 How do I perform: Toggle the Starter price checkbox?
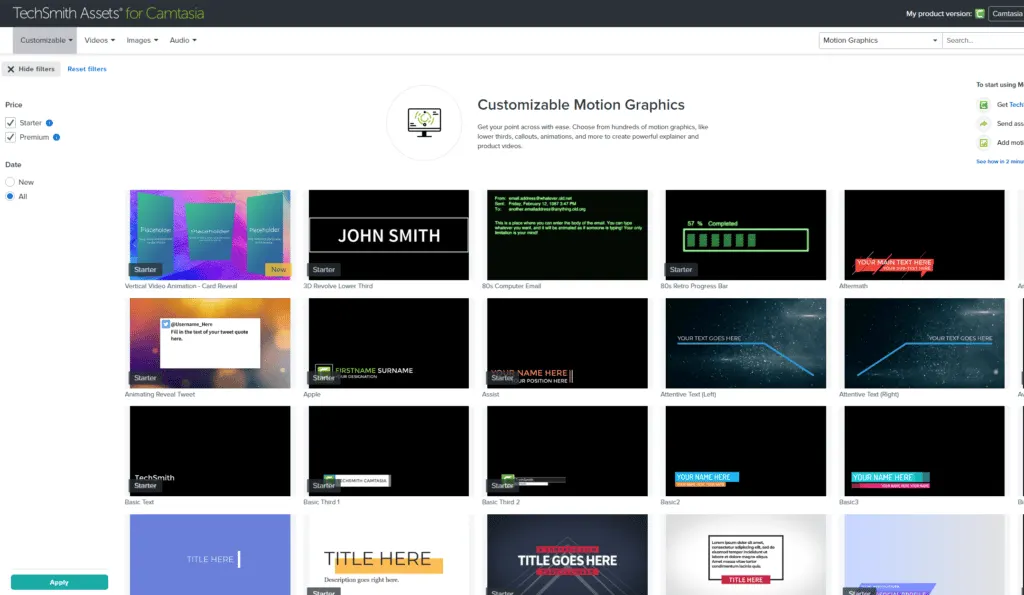tap(10, 123)
